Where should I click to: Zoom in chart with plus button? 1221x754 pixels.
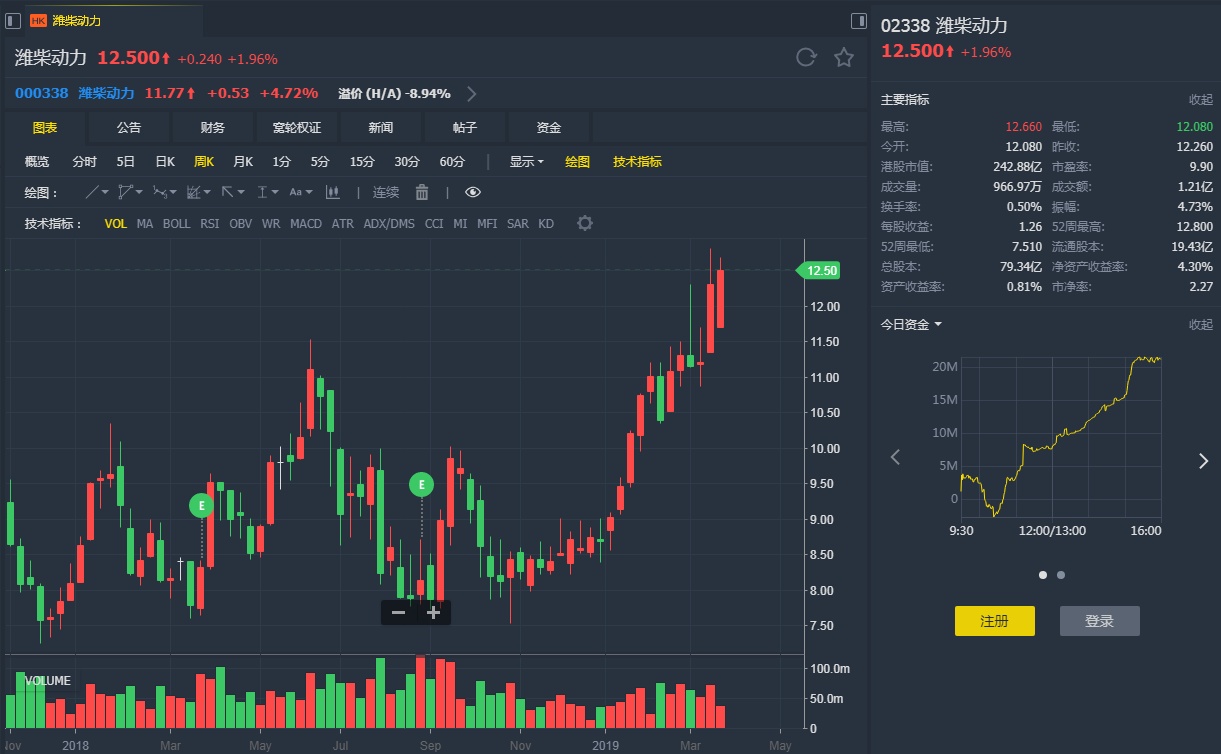[433, 612]
